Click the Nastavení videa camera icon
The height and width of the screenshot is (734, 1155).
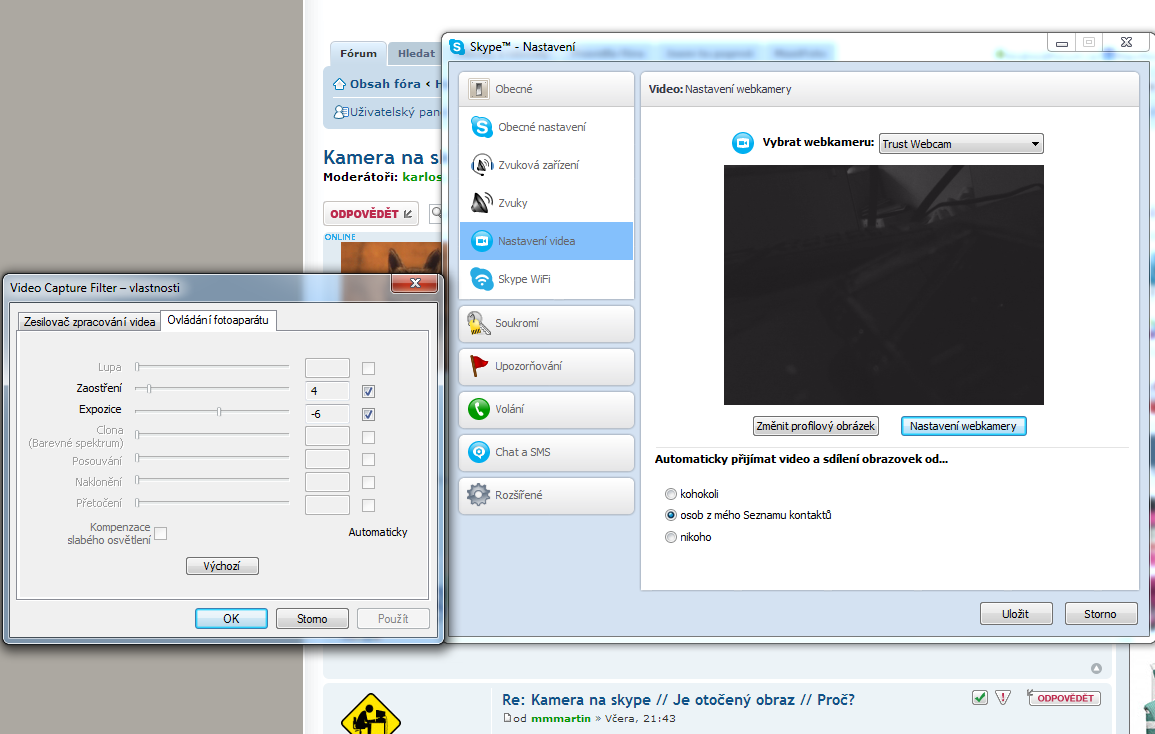[482, 241]
